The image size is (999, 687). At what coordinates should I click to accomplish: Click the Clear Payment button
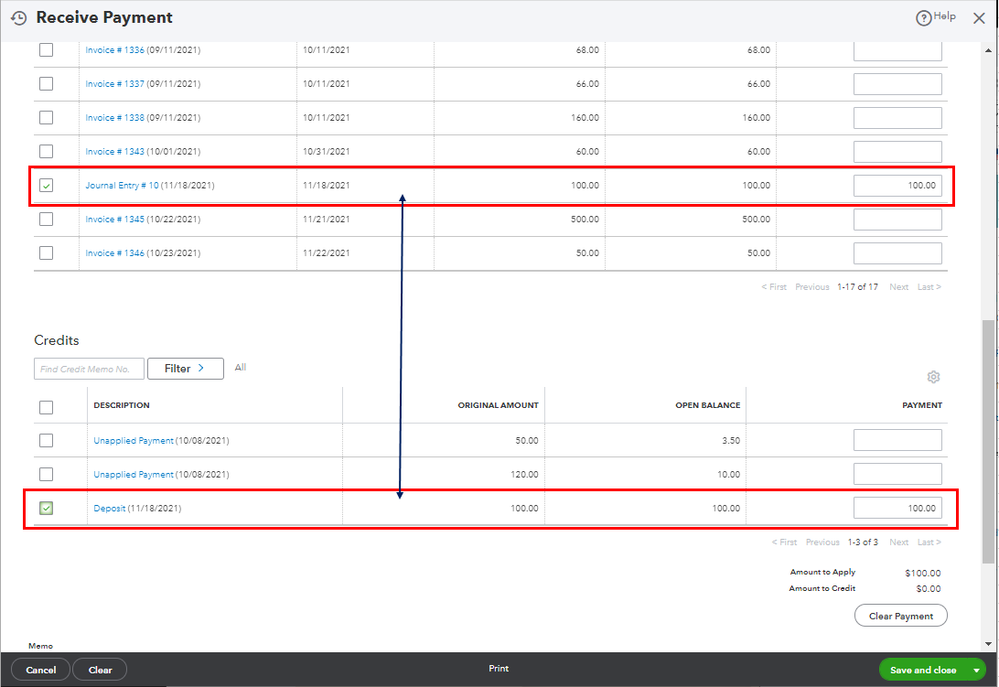pyautogui.click(x=900, y=616)
